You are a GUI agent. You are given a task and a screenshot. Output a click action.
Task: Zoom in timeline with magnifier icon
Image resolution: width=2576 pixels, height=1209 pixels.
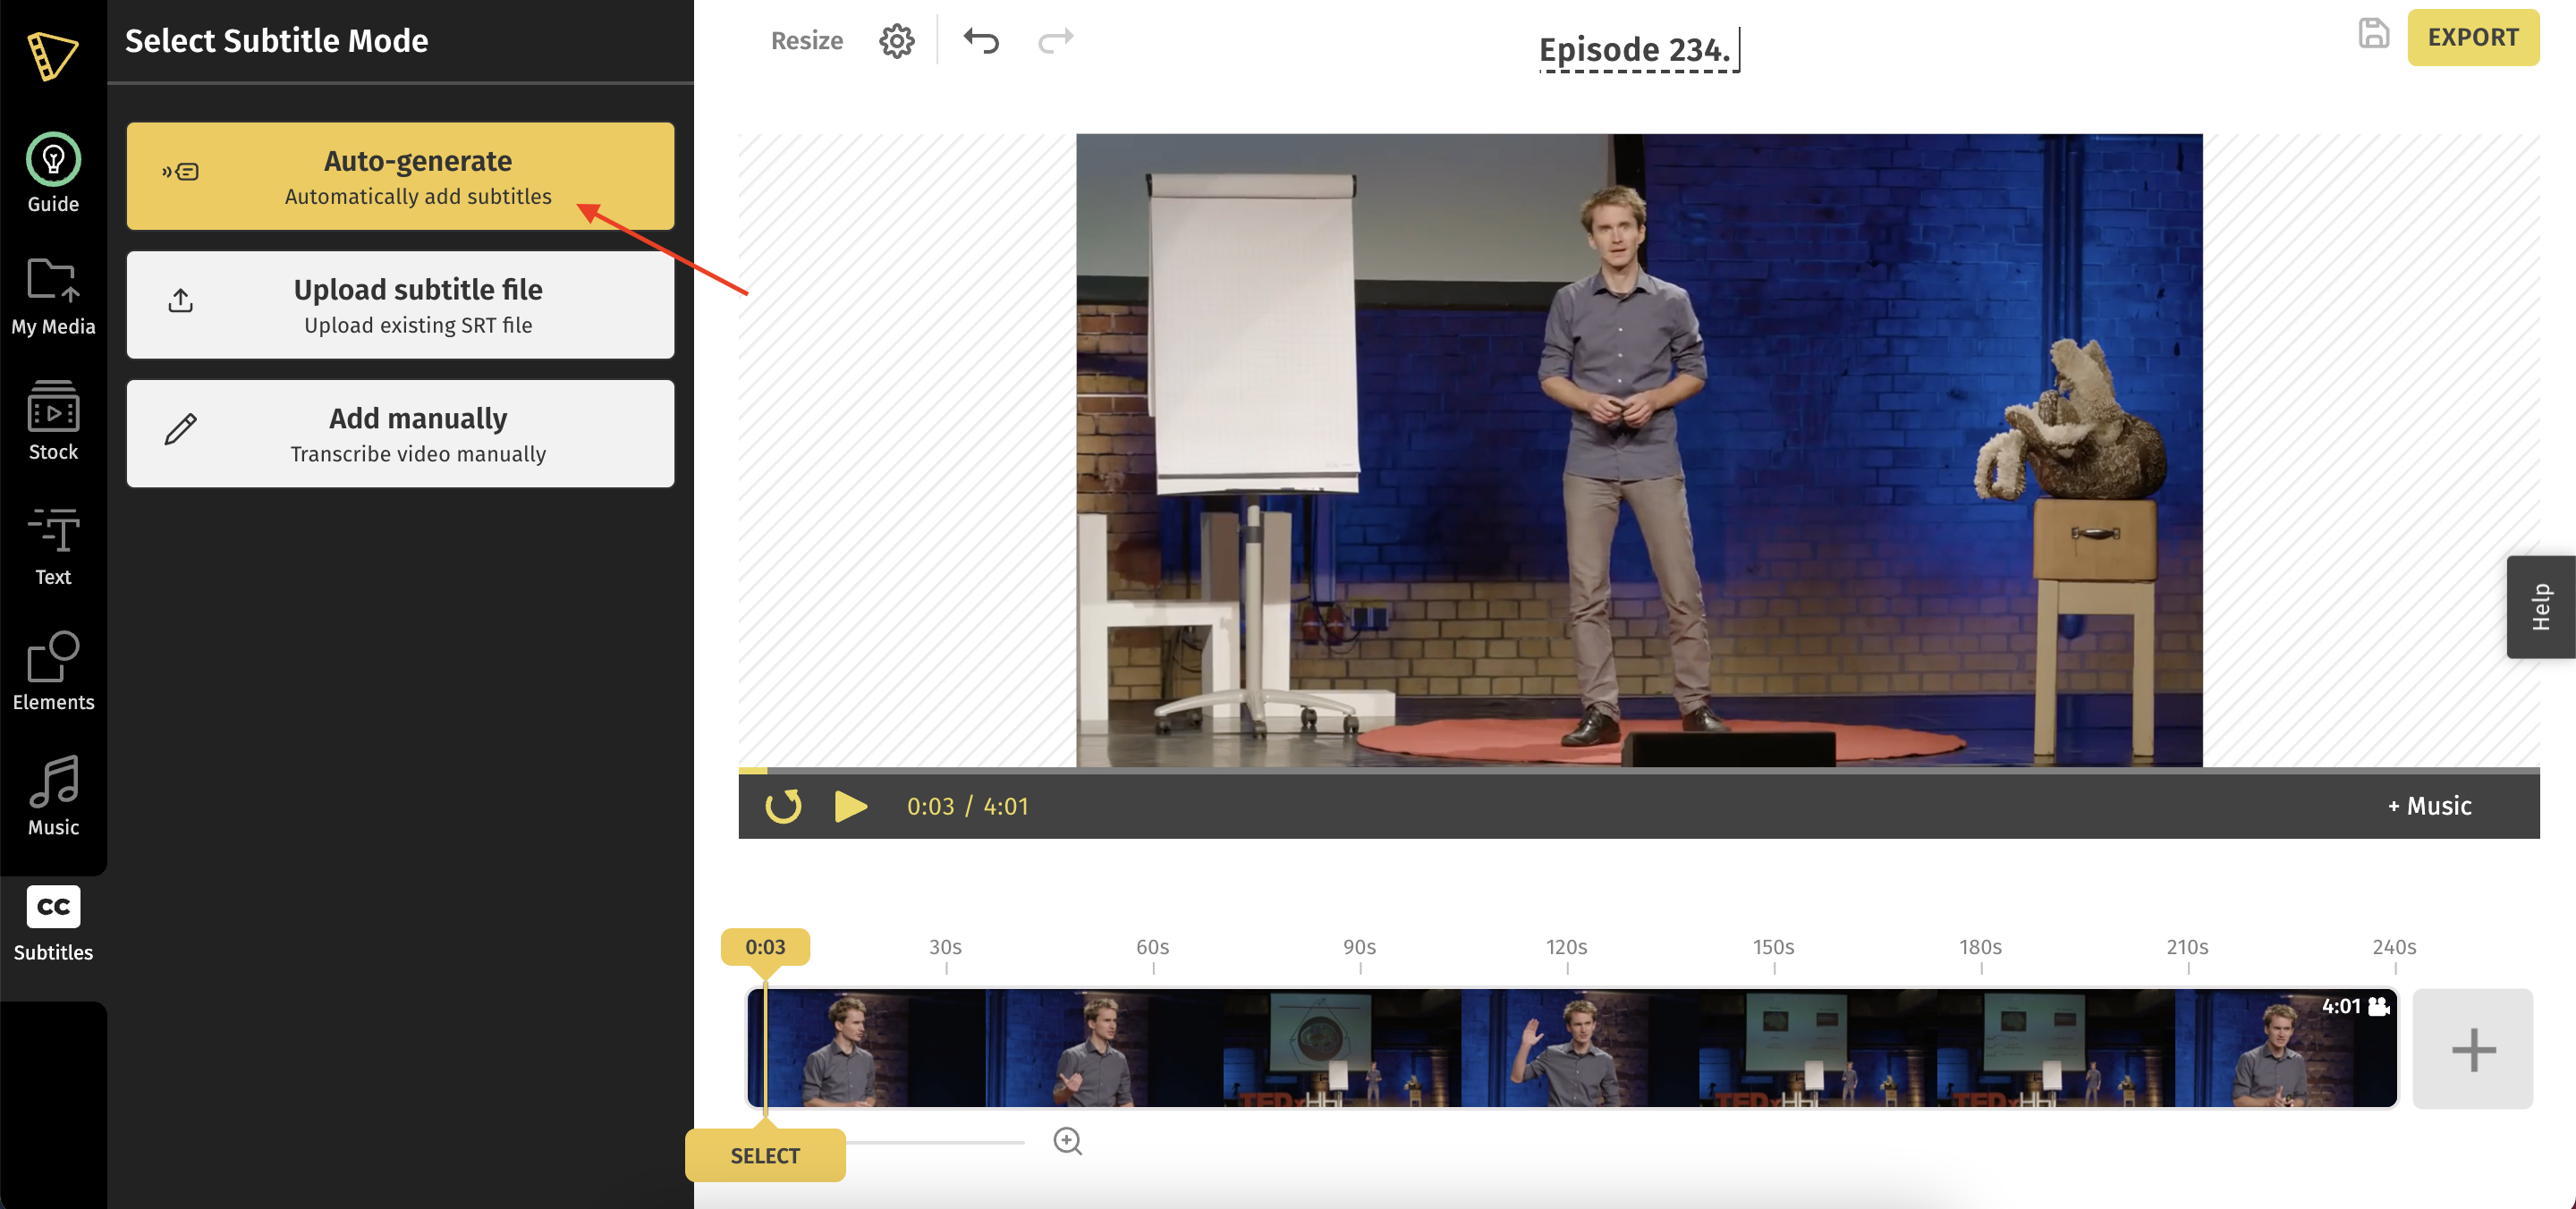tap(1067, 1141)
